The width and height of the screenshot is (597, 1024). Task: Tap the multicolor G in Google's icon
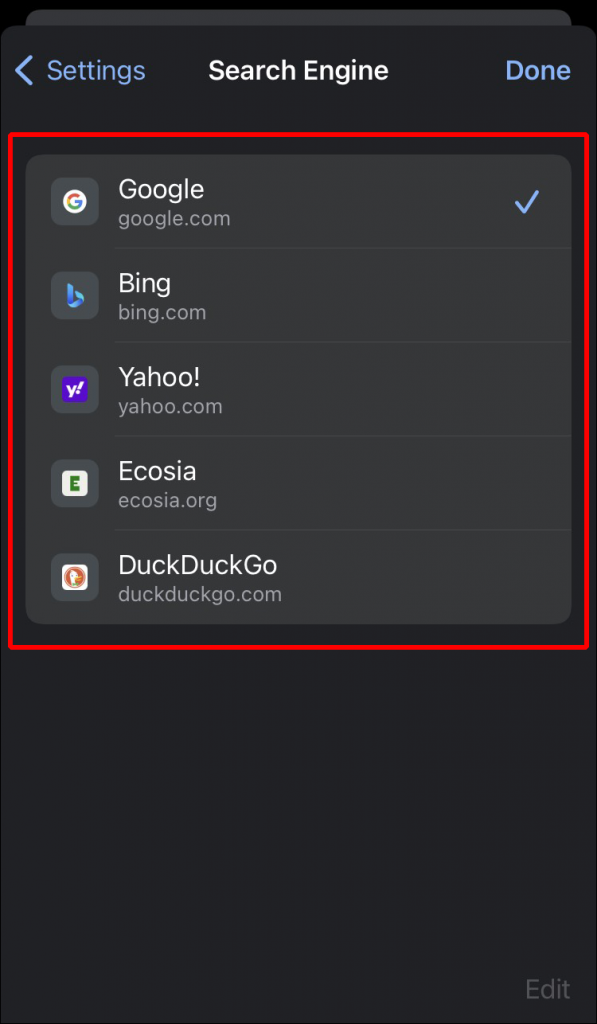75,201
